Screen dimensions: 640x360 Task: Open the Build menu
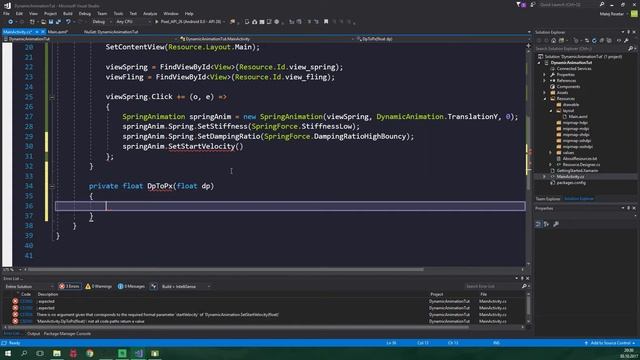click(68, 13)
